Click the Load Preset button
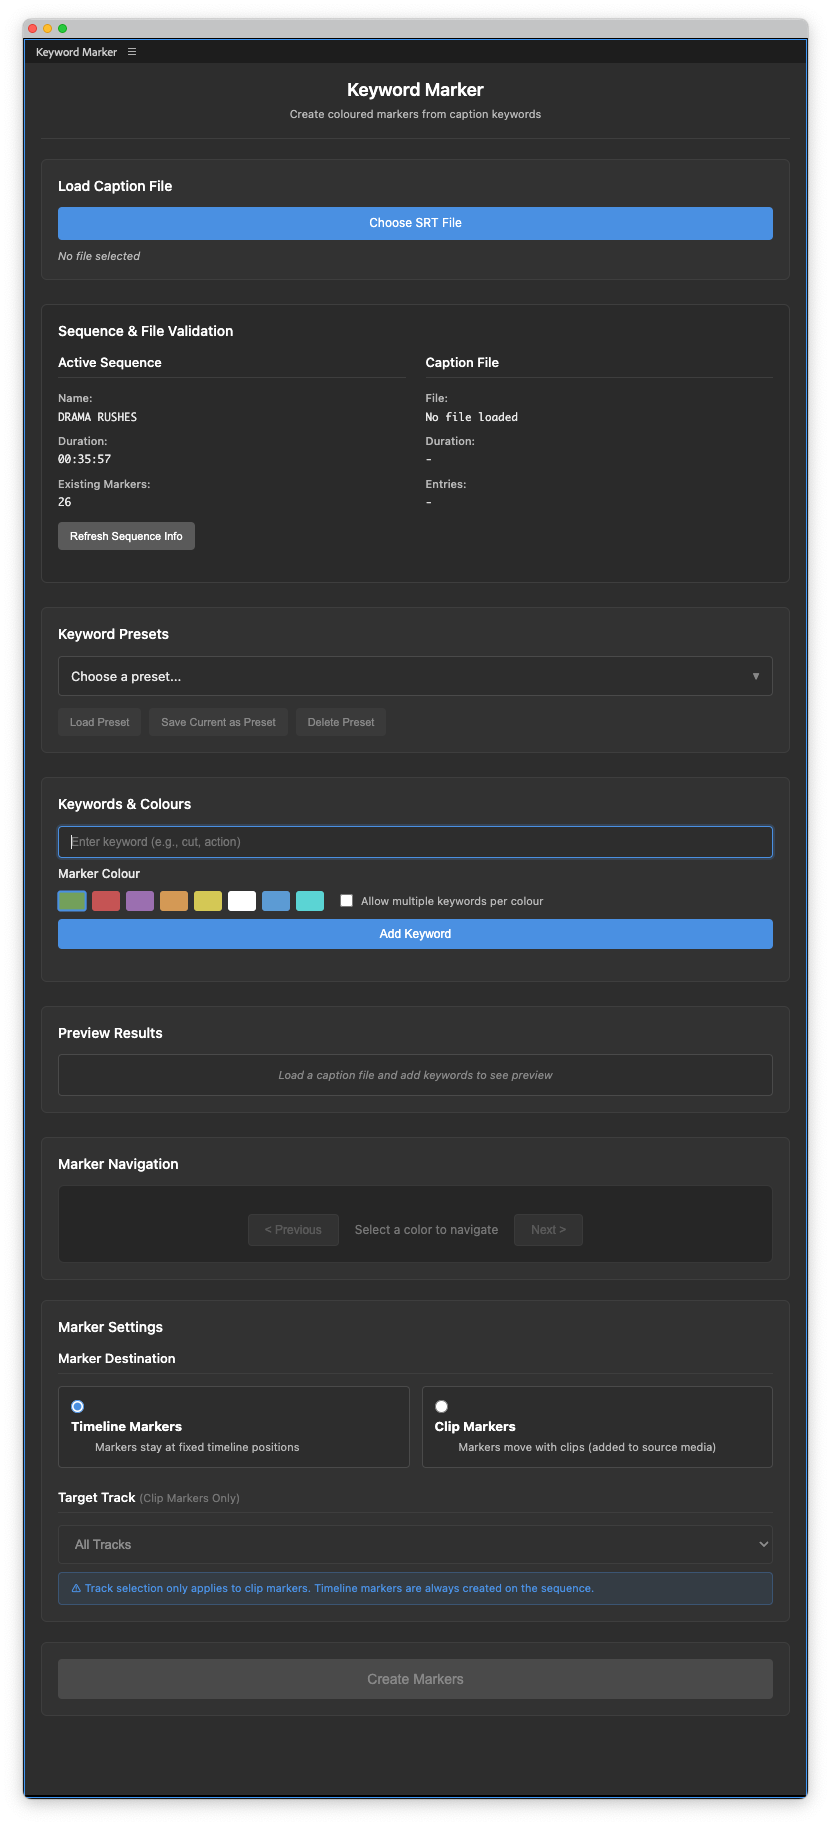831x1826 pixels. 99,722
